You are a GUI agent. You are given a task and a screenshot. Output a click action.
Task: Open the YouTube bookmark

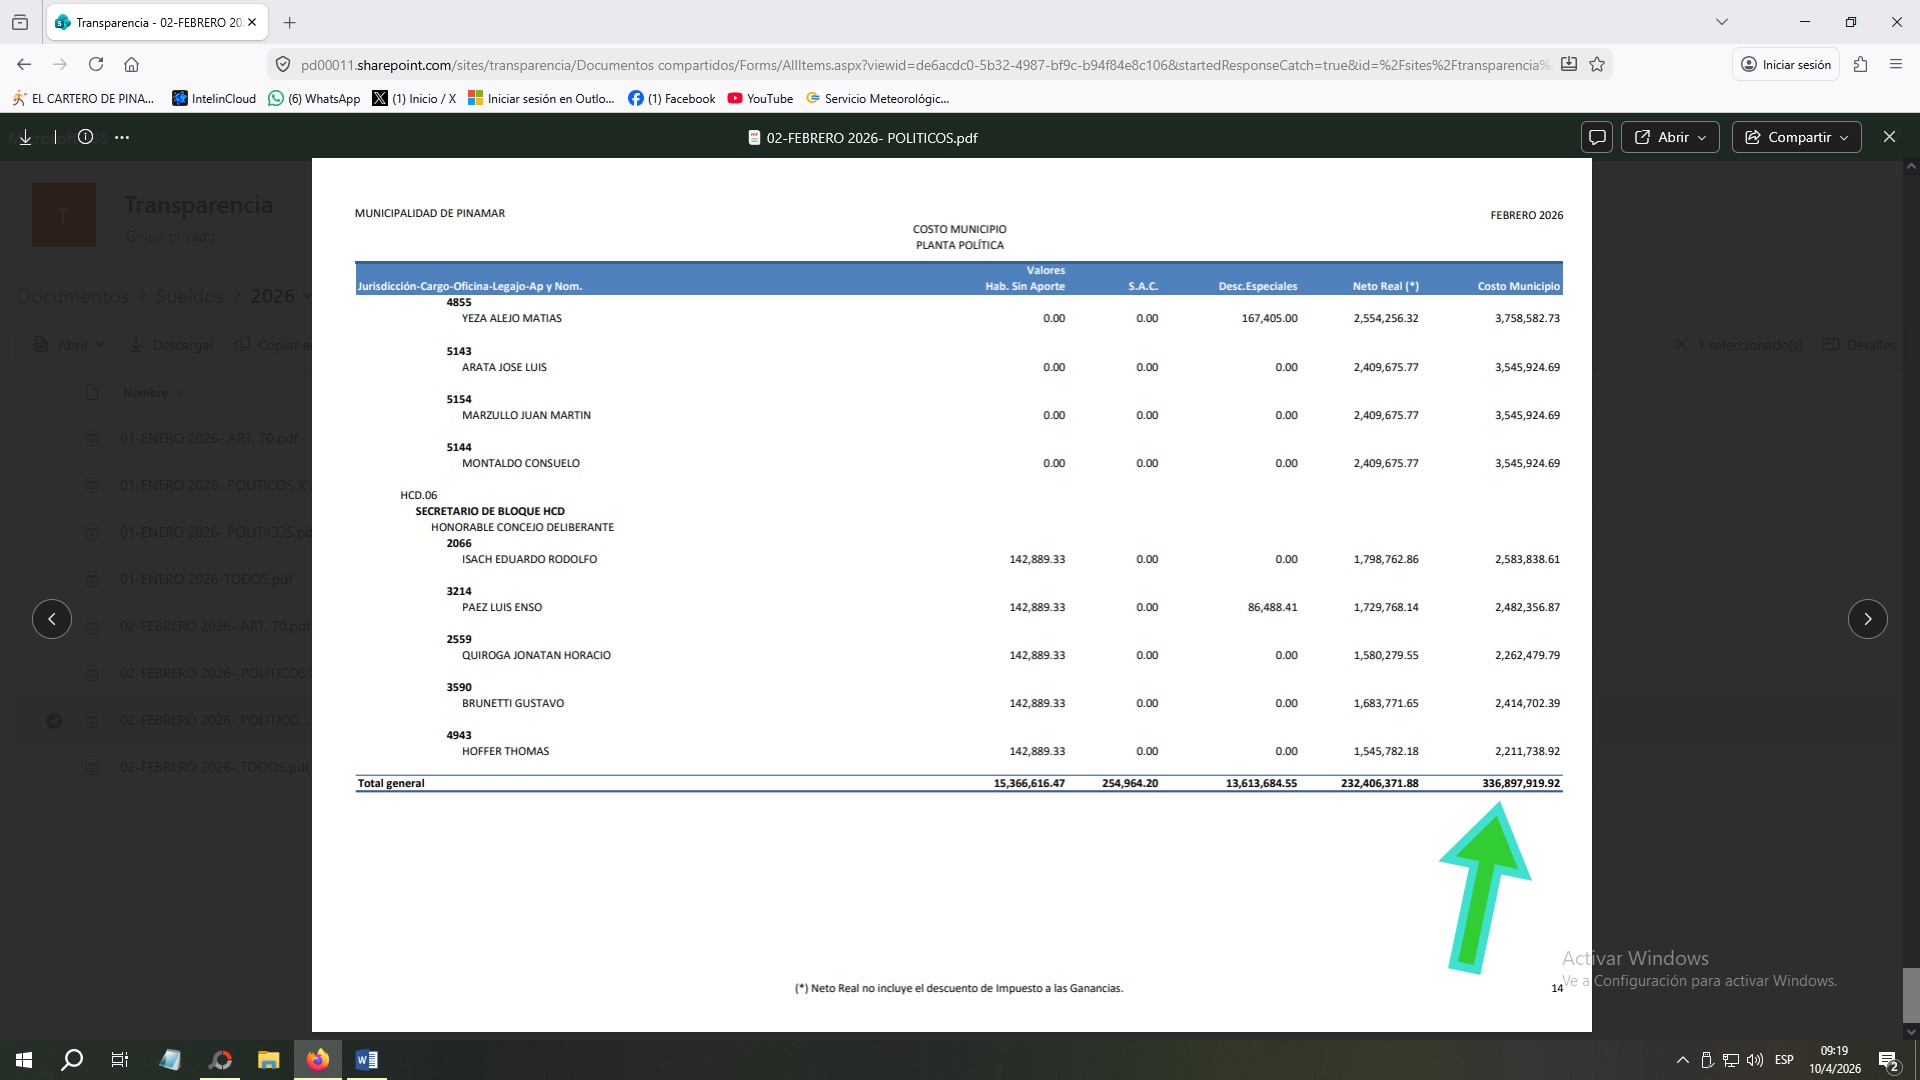[760, 98]
